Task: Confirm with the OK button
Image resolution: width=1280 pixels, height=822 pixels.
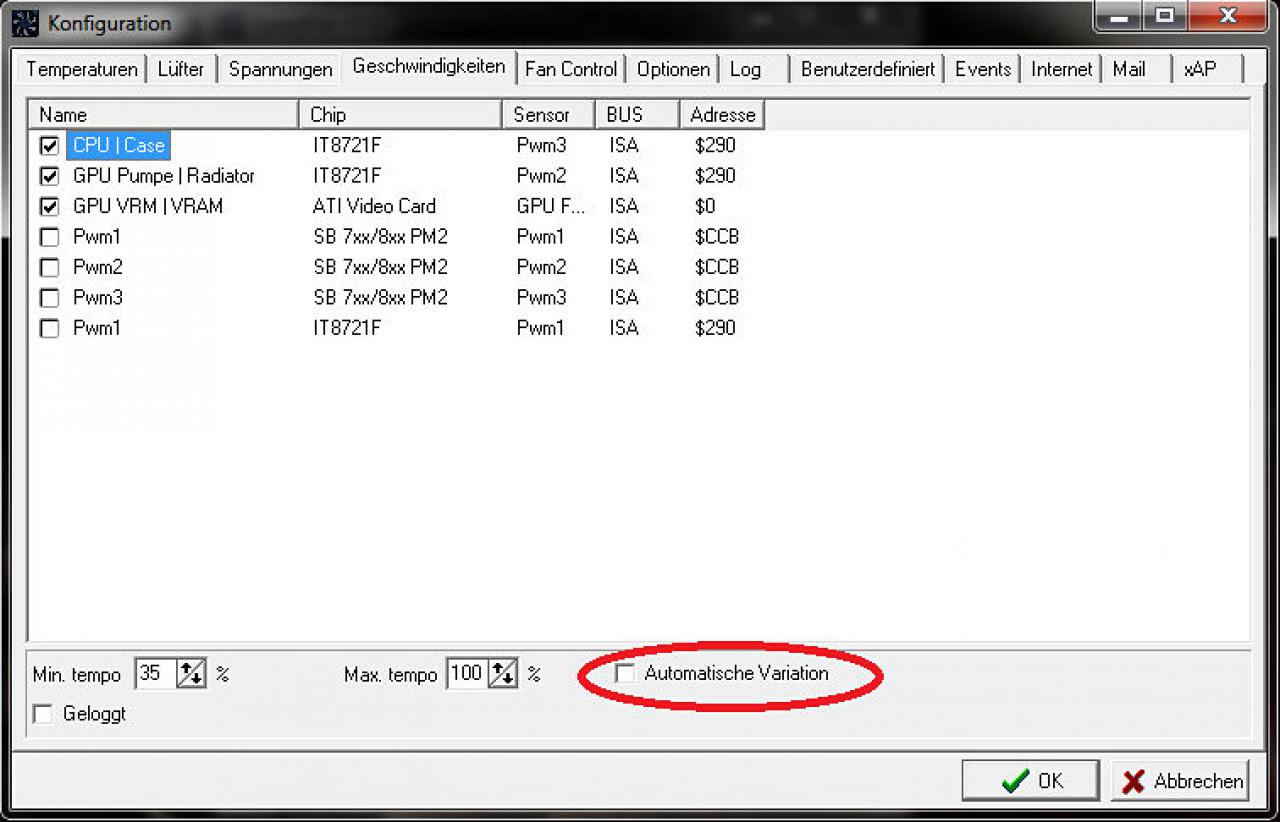Action: tap(1031, 780)
